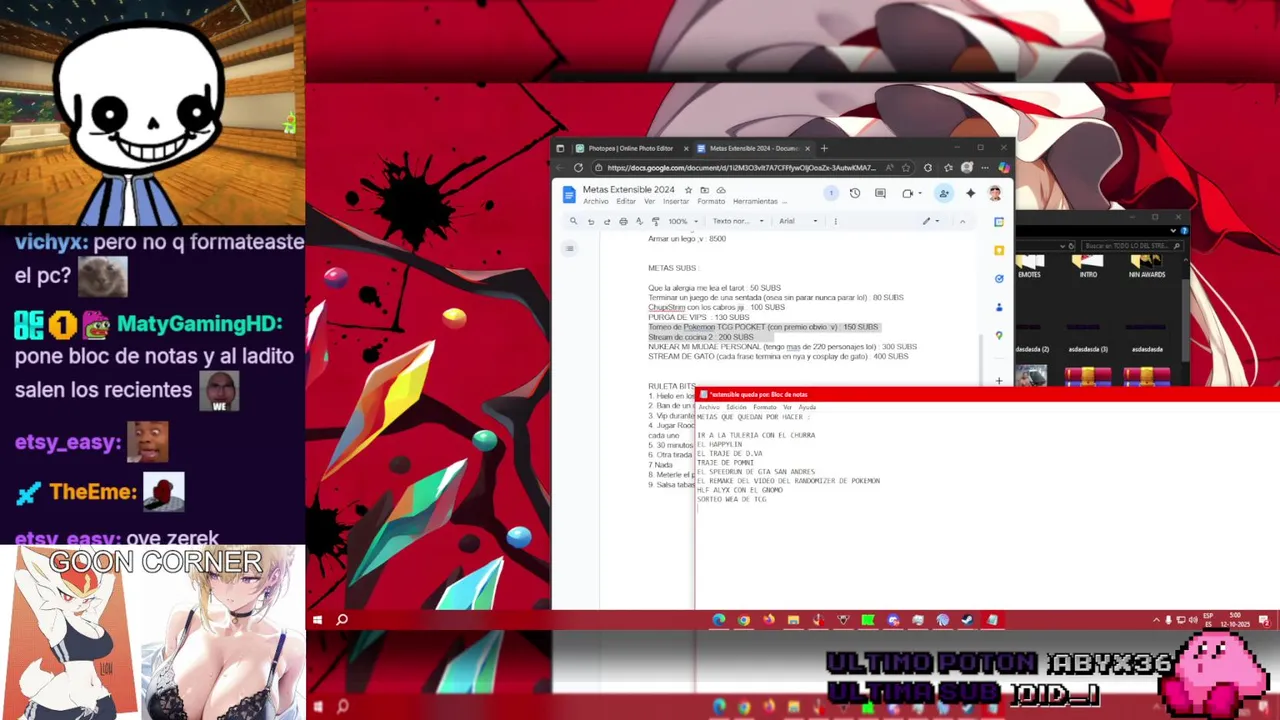The height and width of the screenshot is (720, 1280).
Task: Favorite this page with the address bar star
Action: coord(905,167)
